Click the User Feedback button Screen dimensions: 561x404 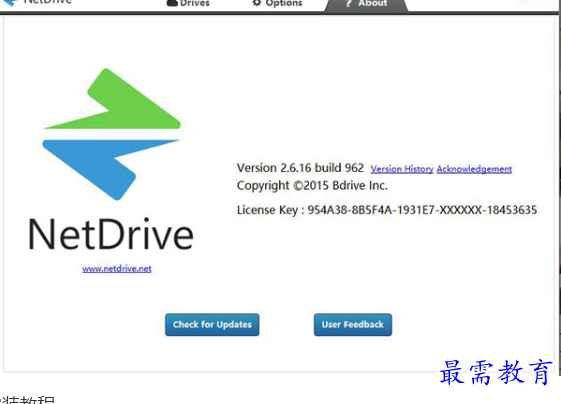point(353,325)
